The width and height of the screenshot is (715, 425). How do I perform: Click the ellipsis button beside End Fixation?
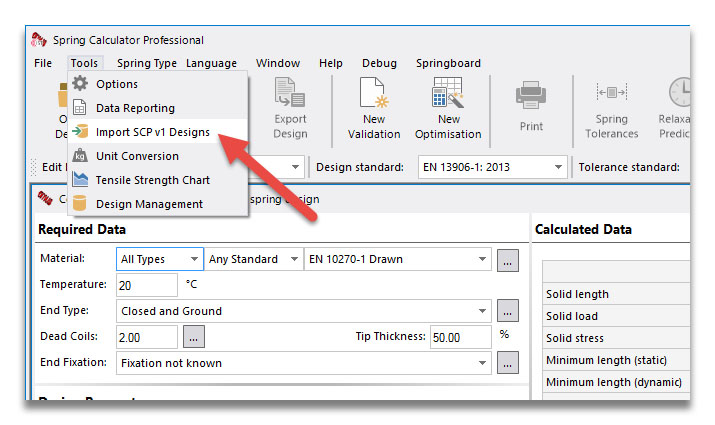pos(508,363)
